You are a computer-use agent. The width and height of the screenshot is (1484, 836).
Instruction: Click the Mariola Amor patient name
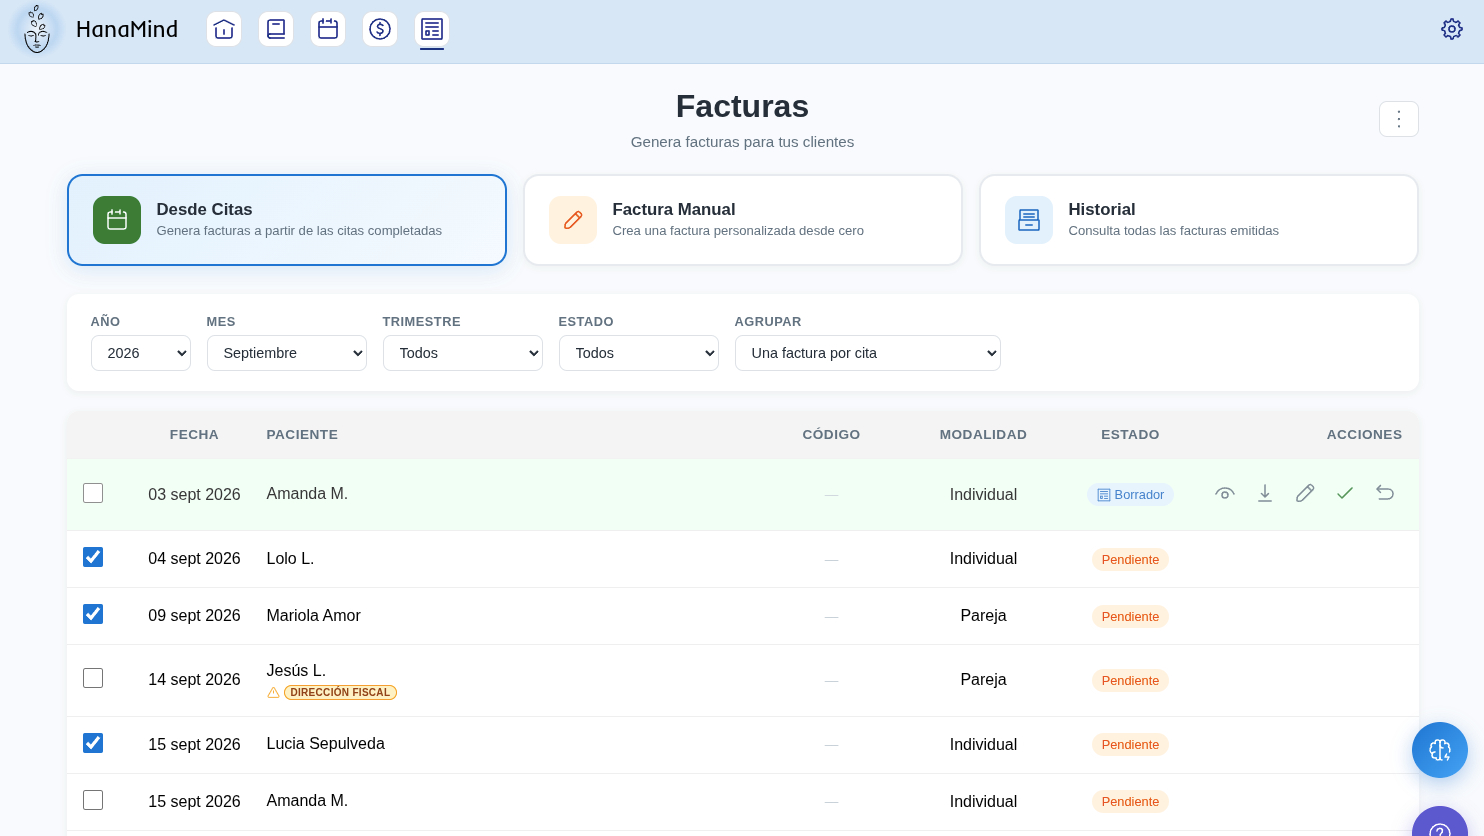314,616
